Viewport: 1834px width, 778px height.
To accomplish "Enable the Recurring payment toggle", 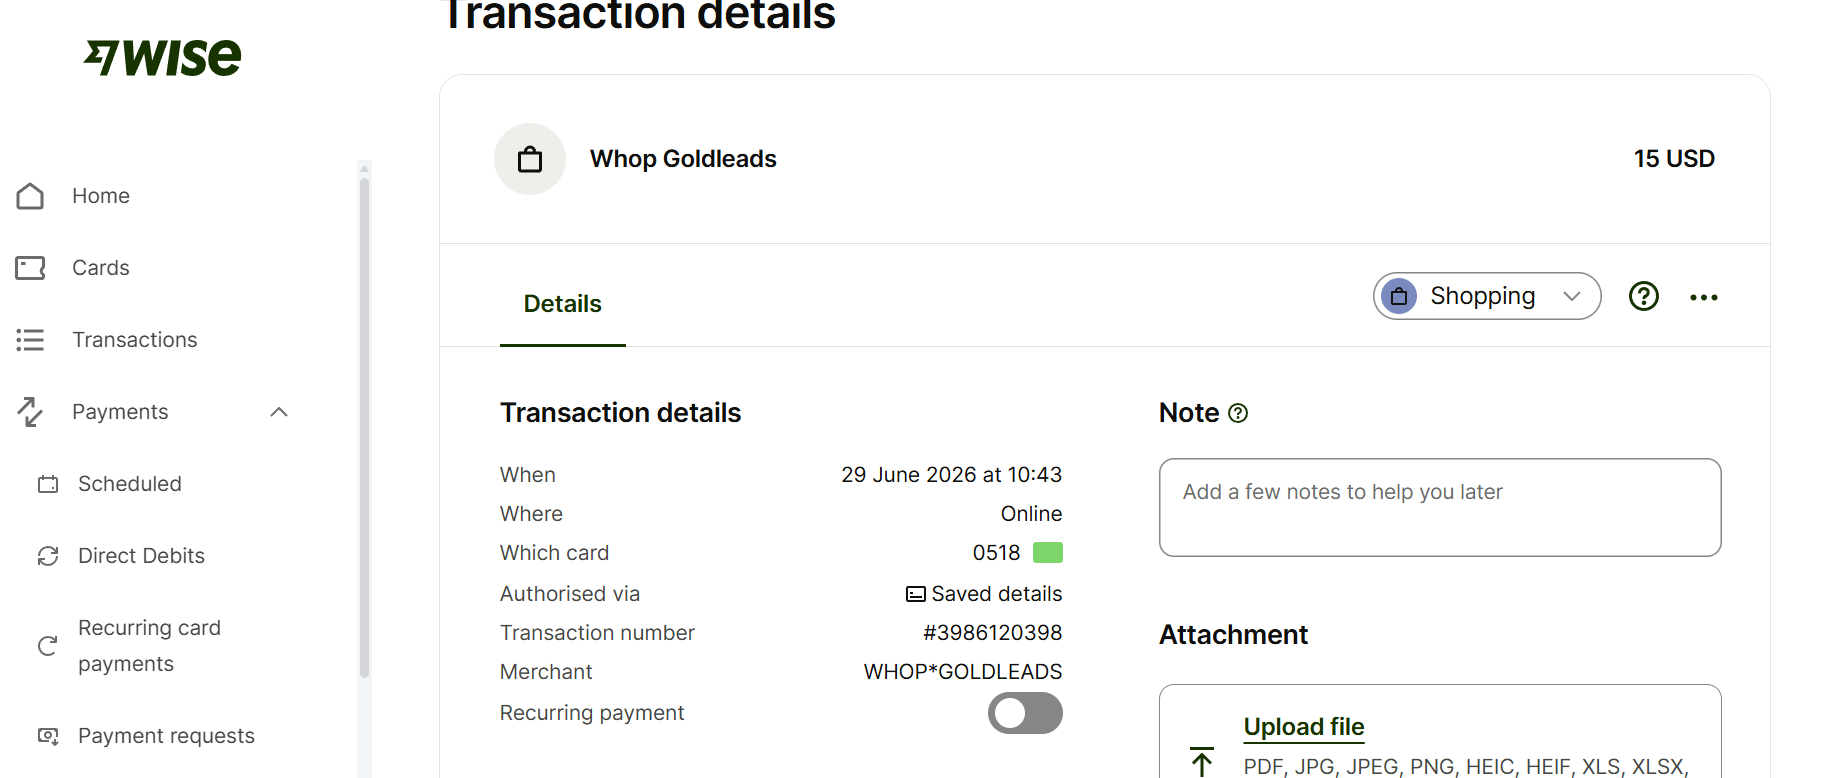I will [x=1025, y=713].
